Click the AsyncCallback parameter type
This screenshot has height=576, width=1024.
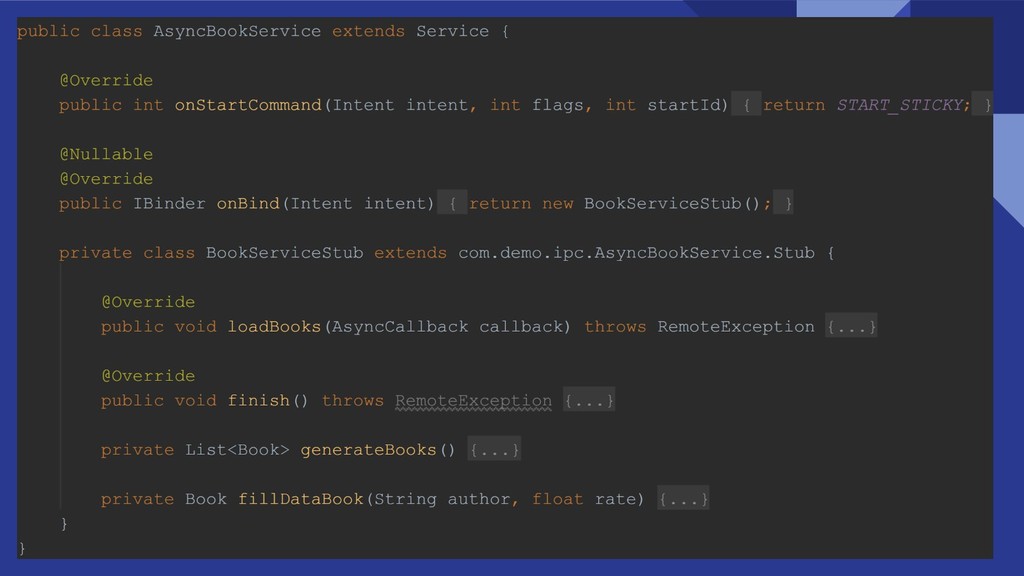[400, 327]
